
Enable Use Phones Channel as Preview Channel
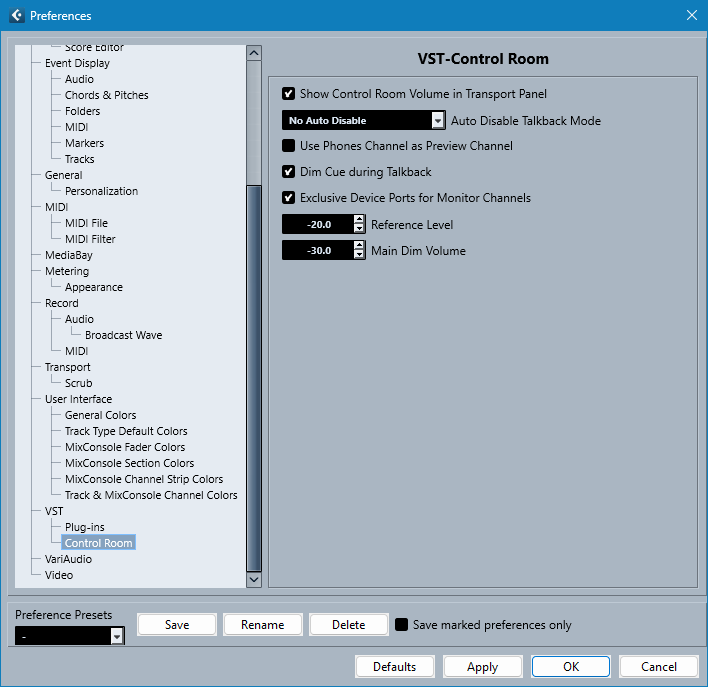(289, 146)
